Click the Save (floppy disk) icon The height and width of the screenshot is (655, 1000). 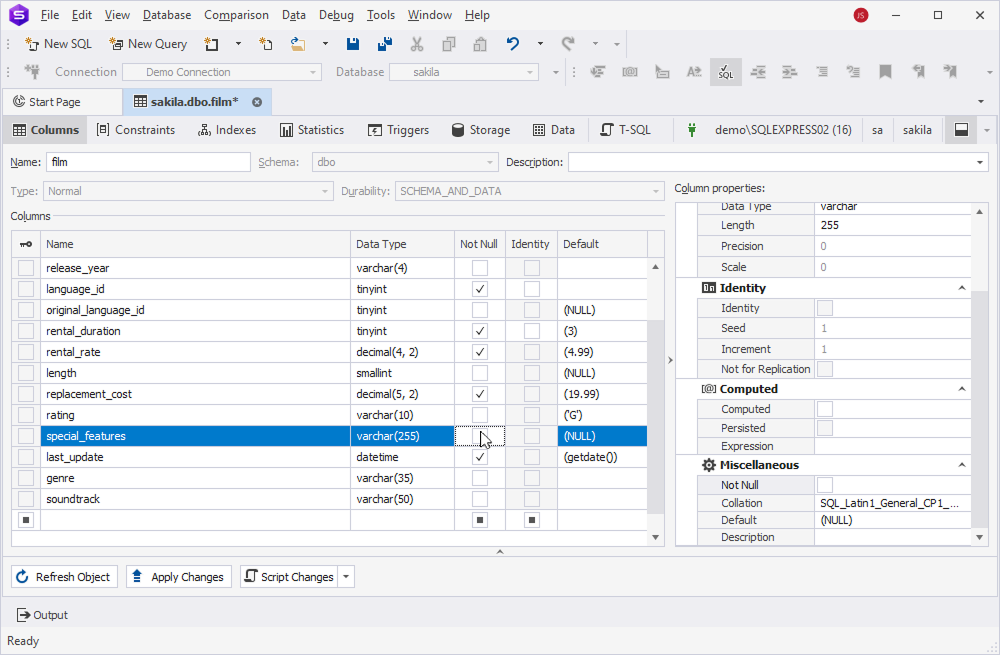click(353, 44)
